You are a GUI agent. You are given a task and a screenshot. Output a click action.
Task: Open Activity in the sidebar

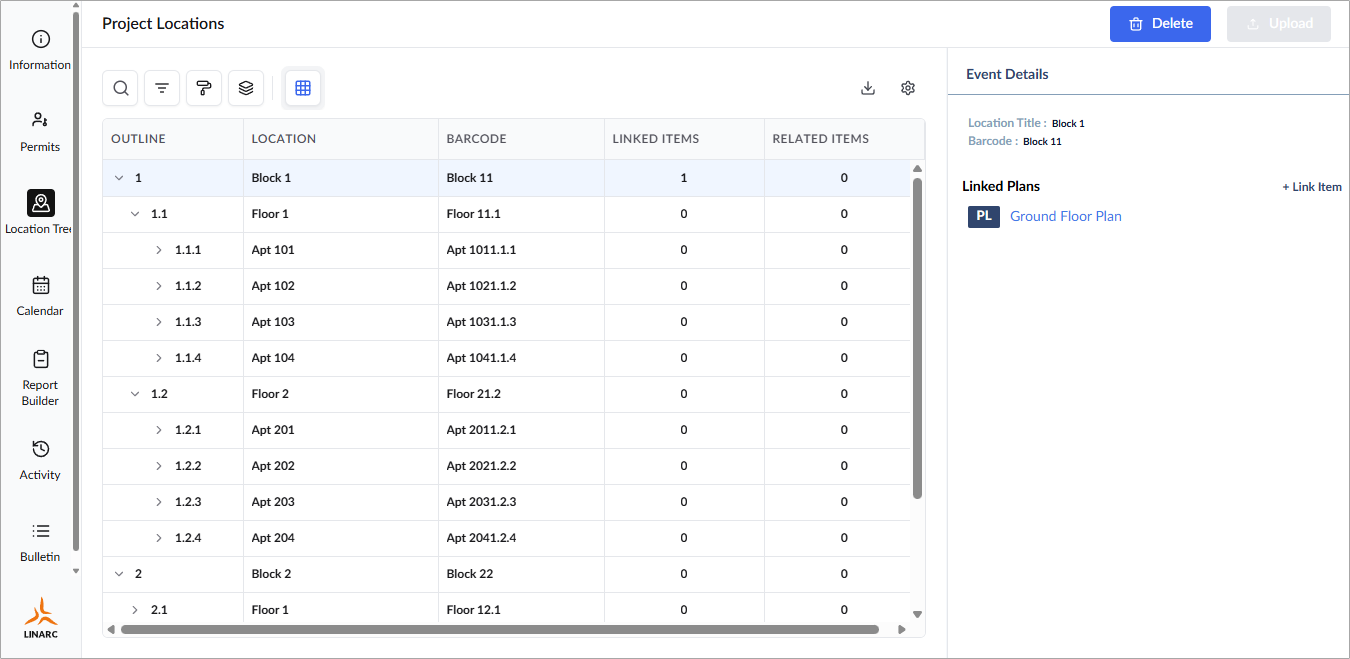40,459
